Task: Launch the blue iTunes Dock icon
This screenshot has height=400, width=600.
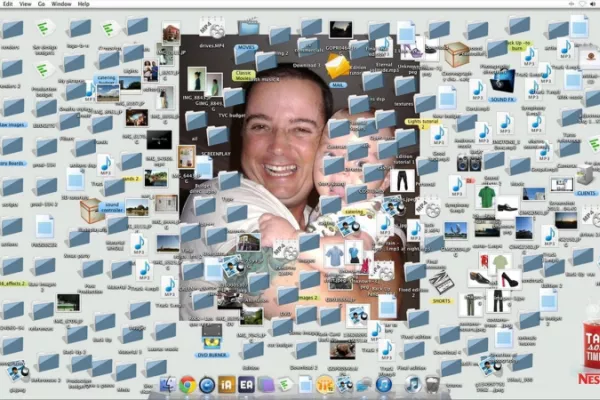Action: click(384, 385)
